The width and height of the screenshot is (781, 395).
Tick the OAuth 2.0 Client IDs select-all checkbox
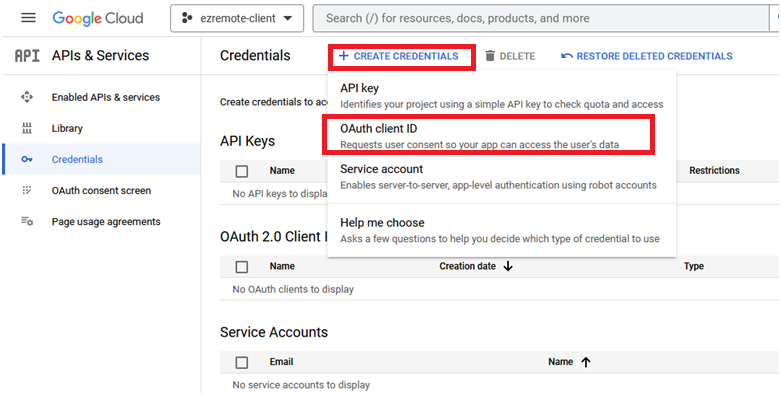(242, 267)
